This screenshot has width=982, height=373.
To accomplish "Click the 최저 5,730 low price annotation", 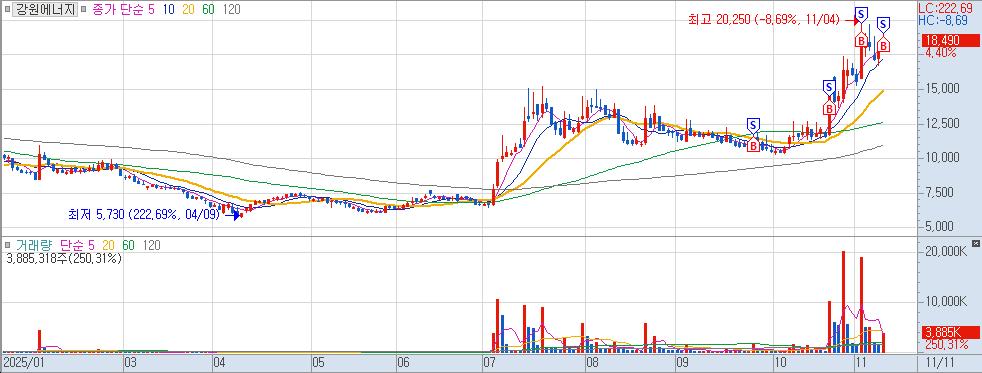I will 143,215.
